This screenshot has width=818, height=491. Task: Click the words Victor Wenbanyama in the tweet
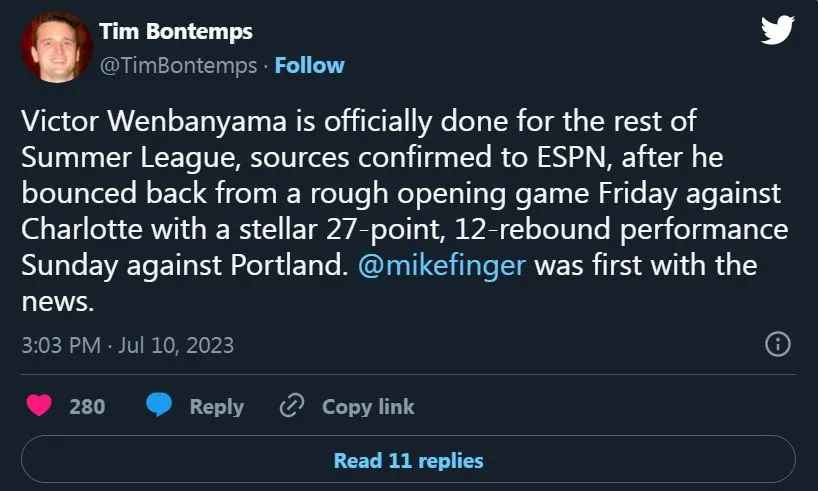(159, 123)
